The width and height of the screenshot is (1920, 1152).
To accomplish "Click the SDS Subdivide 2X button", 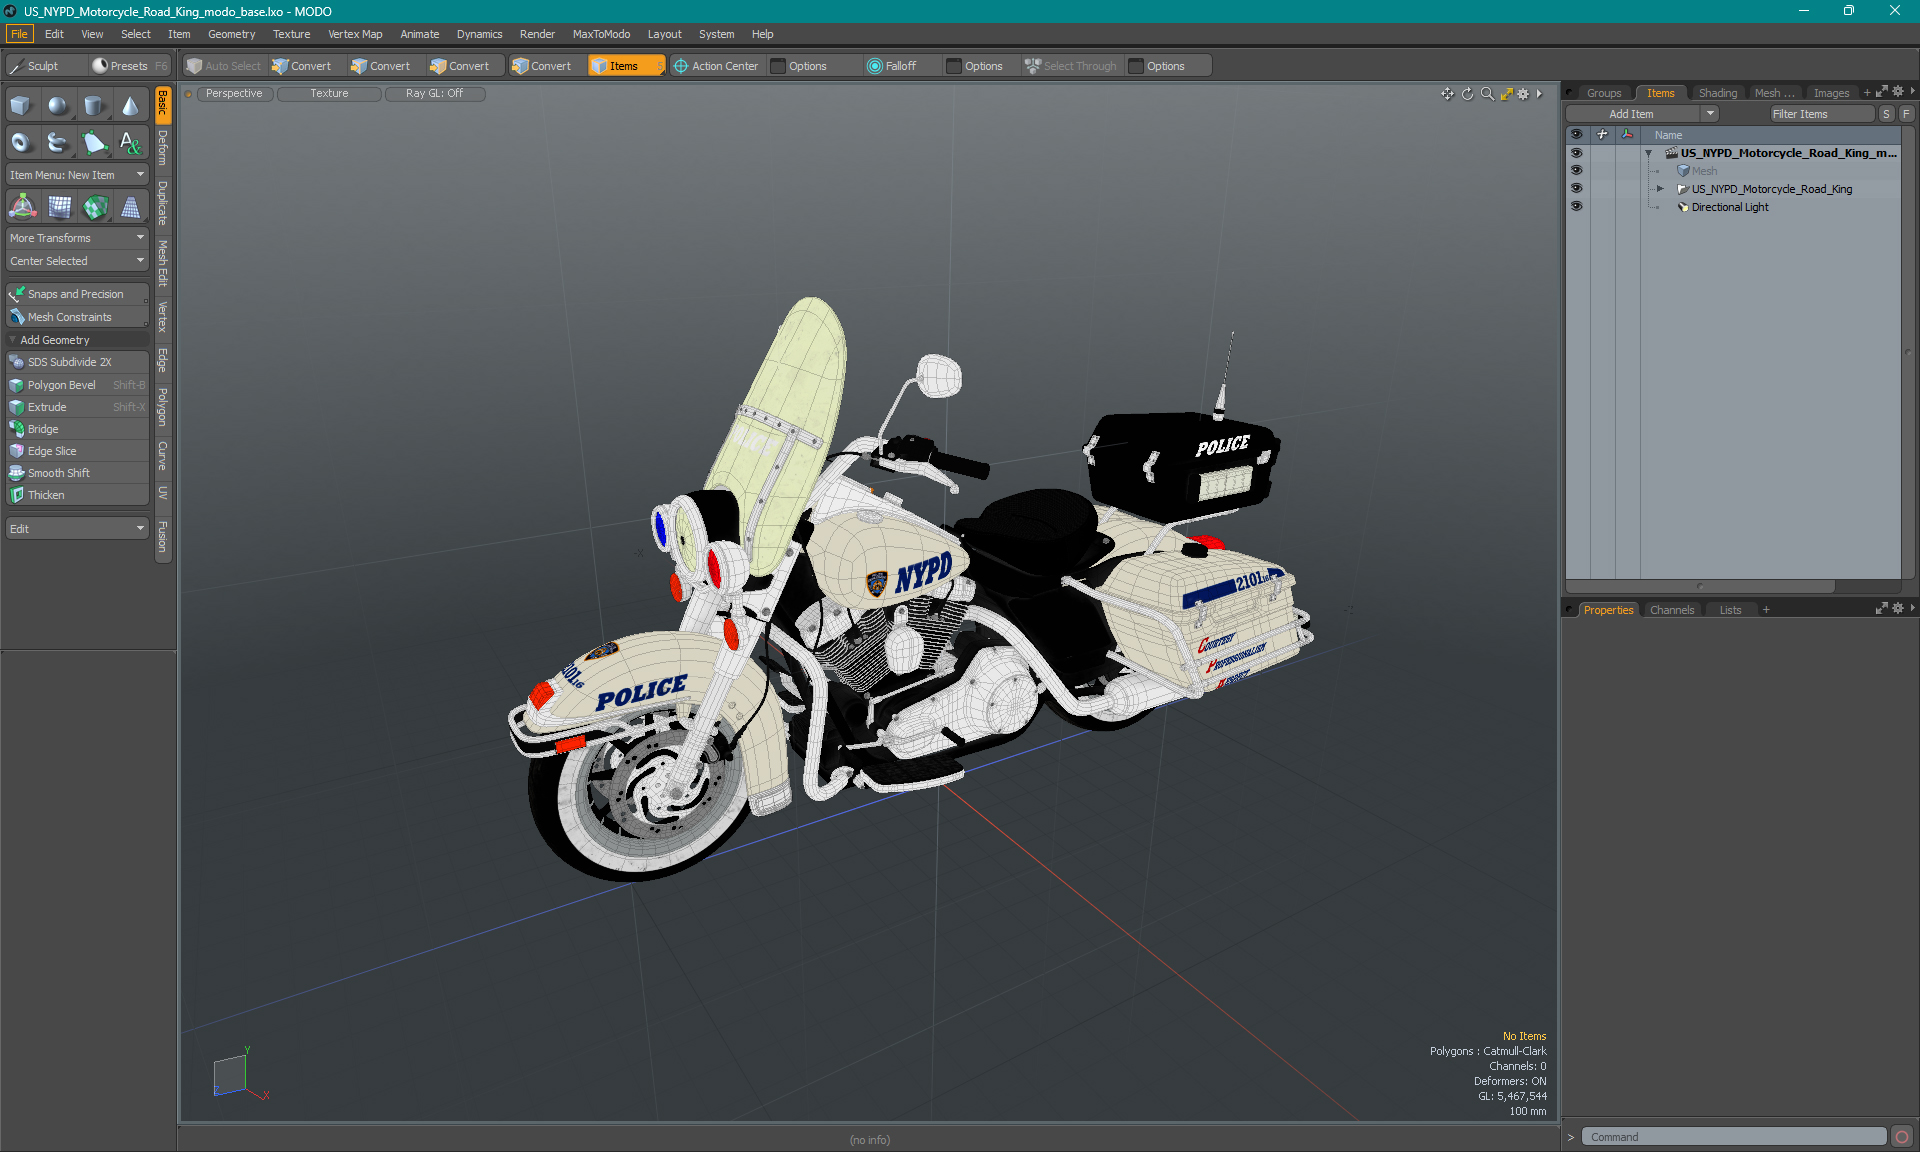I will click(77, 362).
